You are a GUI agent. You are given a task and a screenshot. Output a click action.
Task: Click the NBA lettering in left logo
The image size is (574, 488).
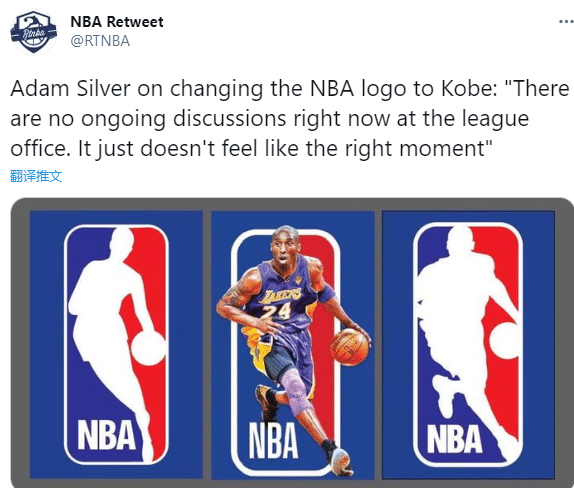(x=107, y=435)
